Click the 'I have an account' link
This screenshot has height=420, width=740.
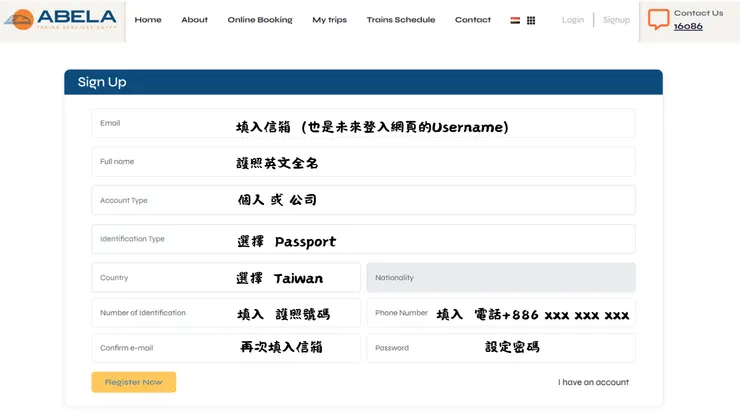[x=593, y=382]
